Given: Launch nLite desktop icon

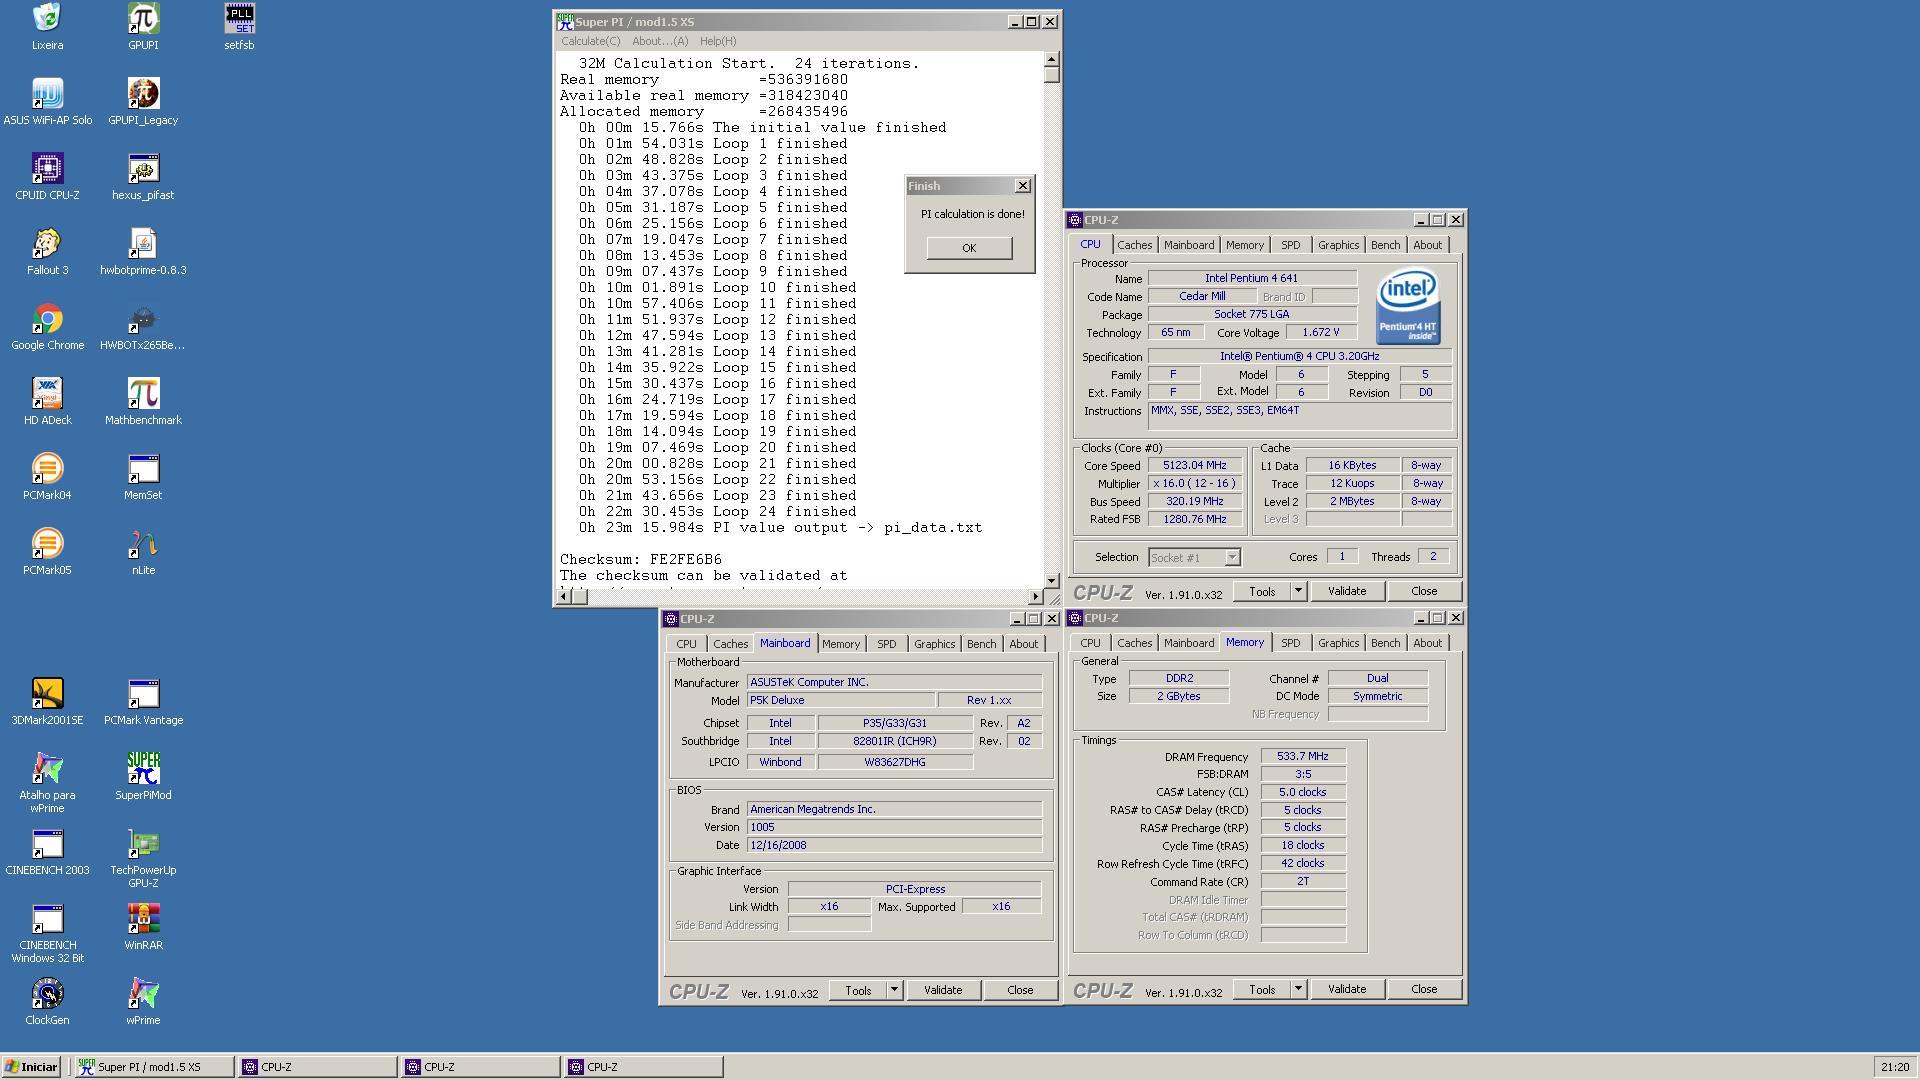Looking at the screenshot, I should [x=143, y=552].
